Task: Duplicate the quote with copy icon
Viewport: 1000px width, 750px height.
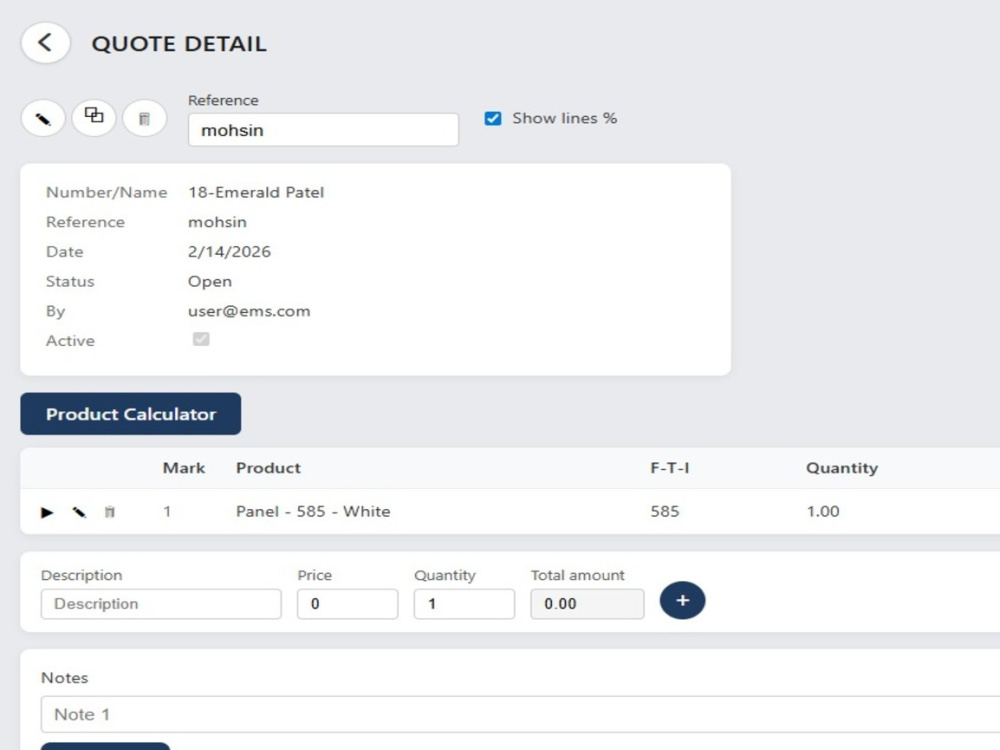Action: [94, 117]
